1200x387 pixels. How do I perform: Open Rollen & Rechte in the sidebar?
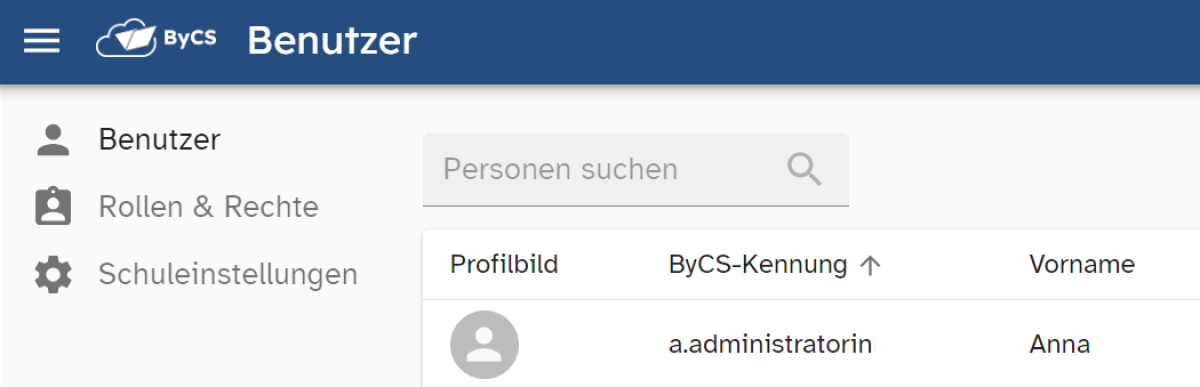[x=208, y=207]
